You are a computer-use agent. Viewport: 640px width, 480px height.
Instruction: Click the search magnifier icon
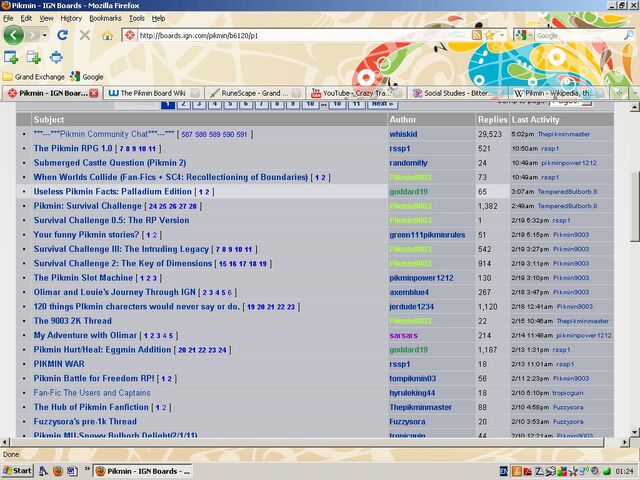pos(629,36)
